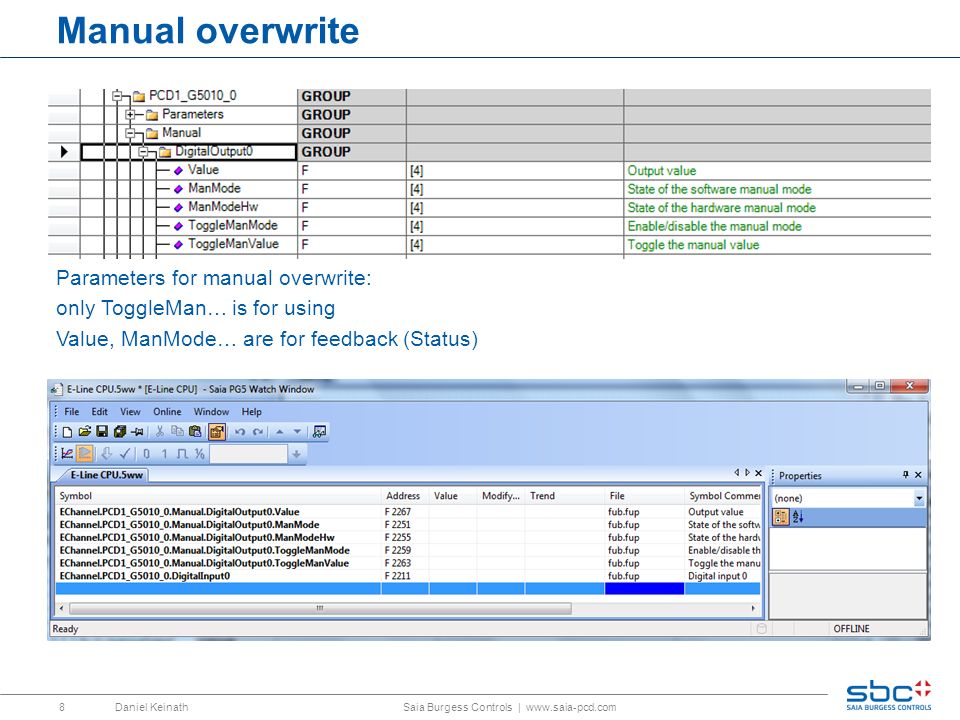
Task: Toggle the highlighted Properties window icon
Action: tap(217, 432)
